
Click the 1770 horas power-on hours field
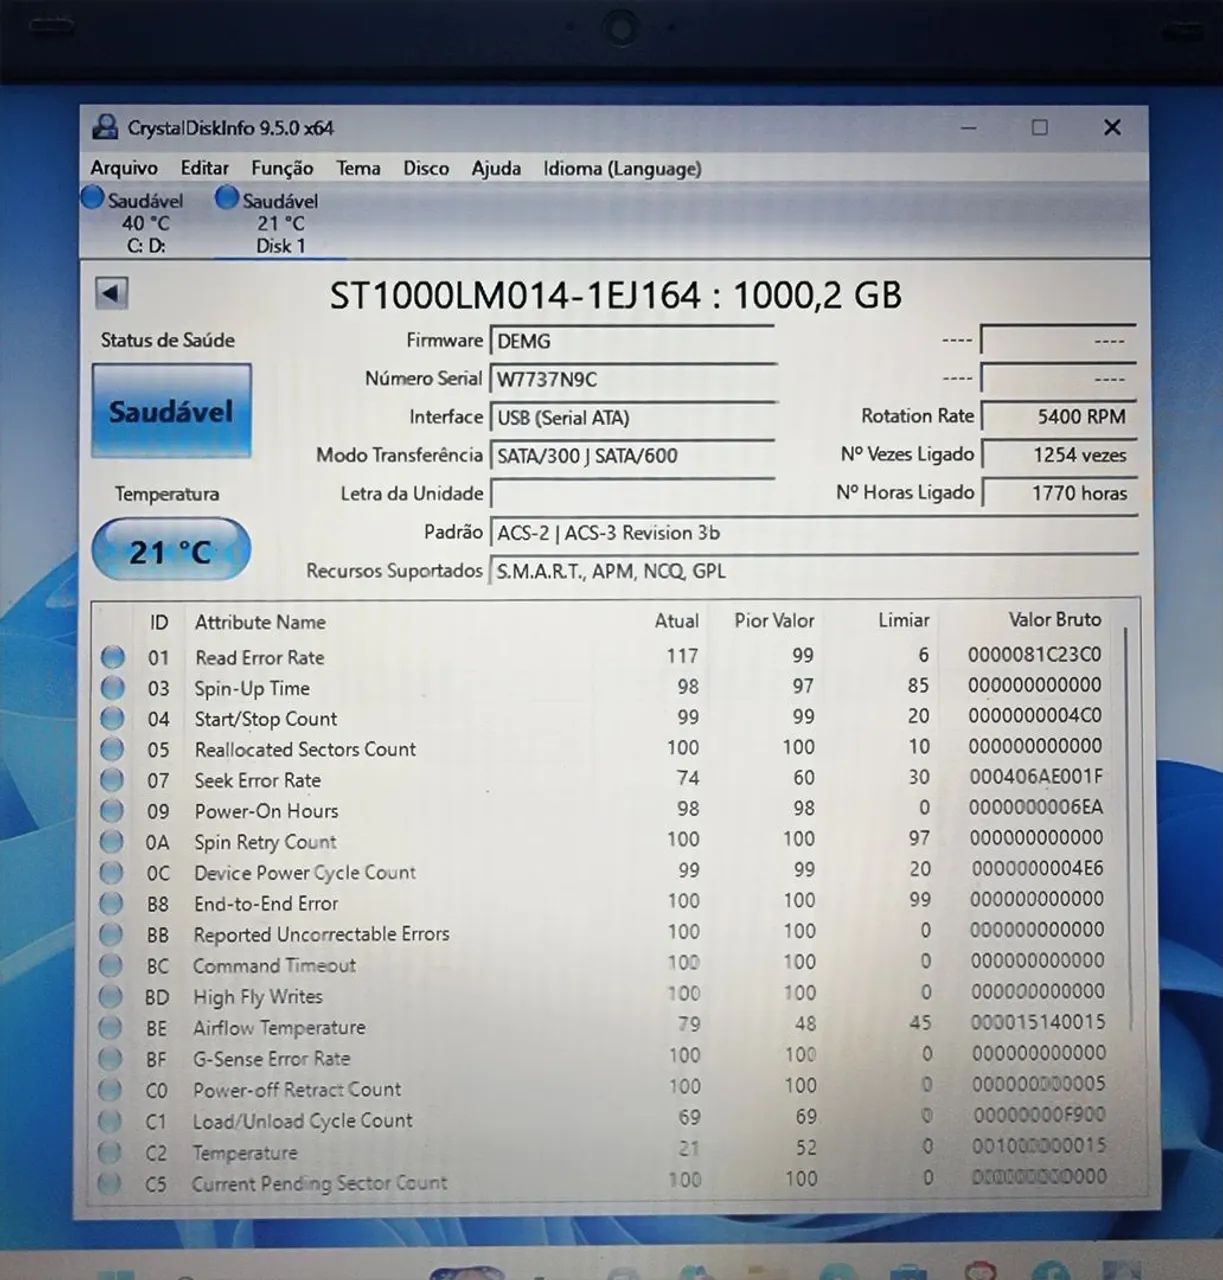1059,492
